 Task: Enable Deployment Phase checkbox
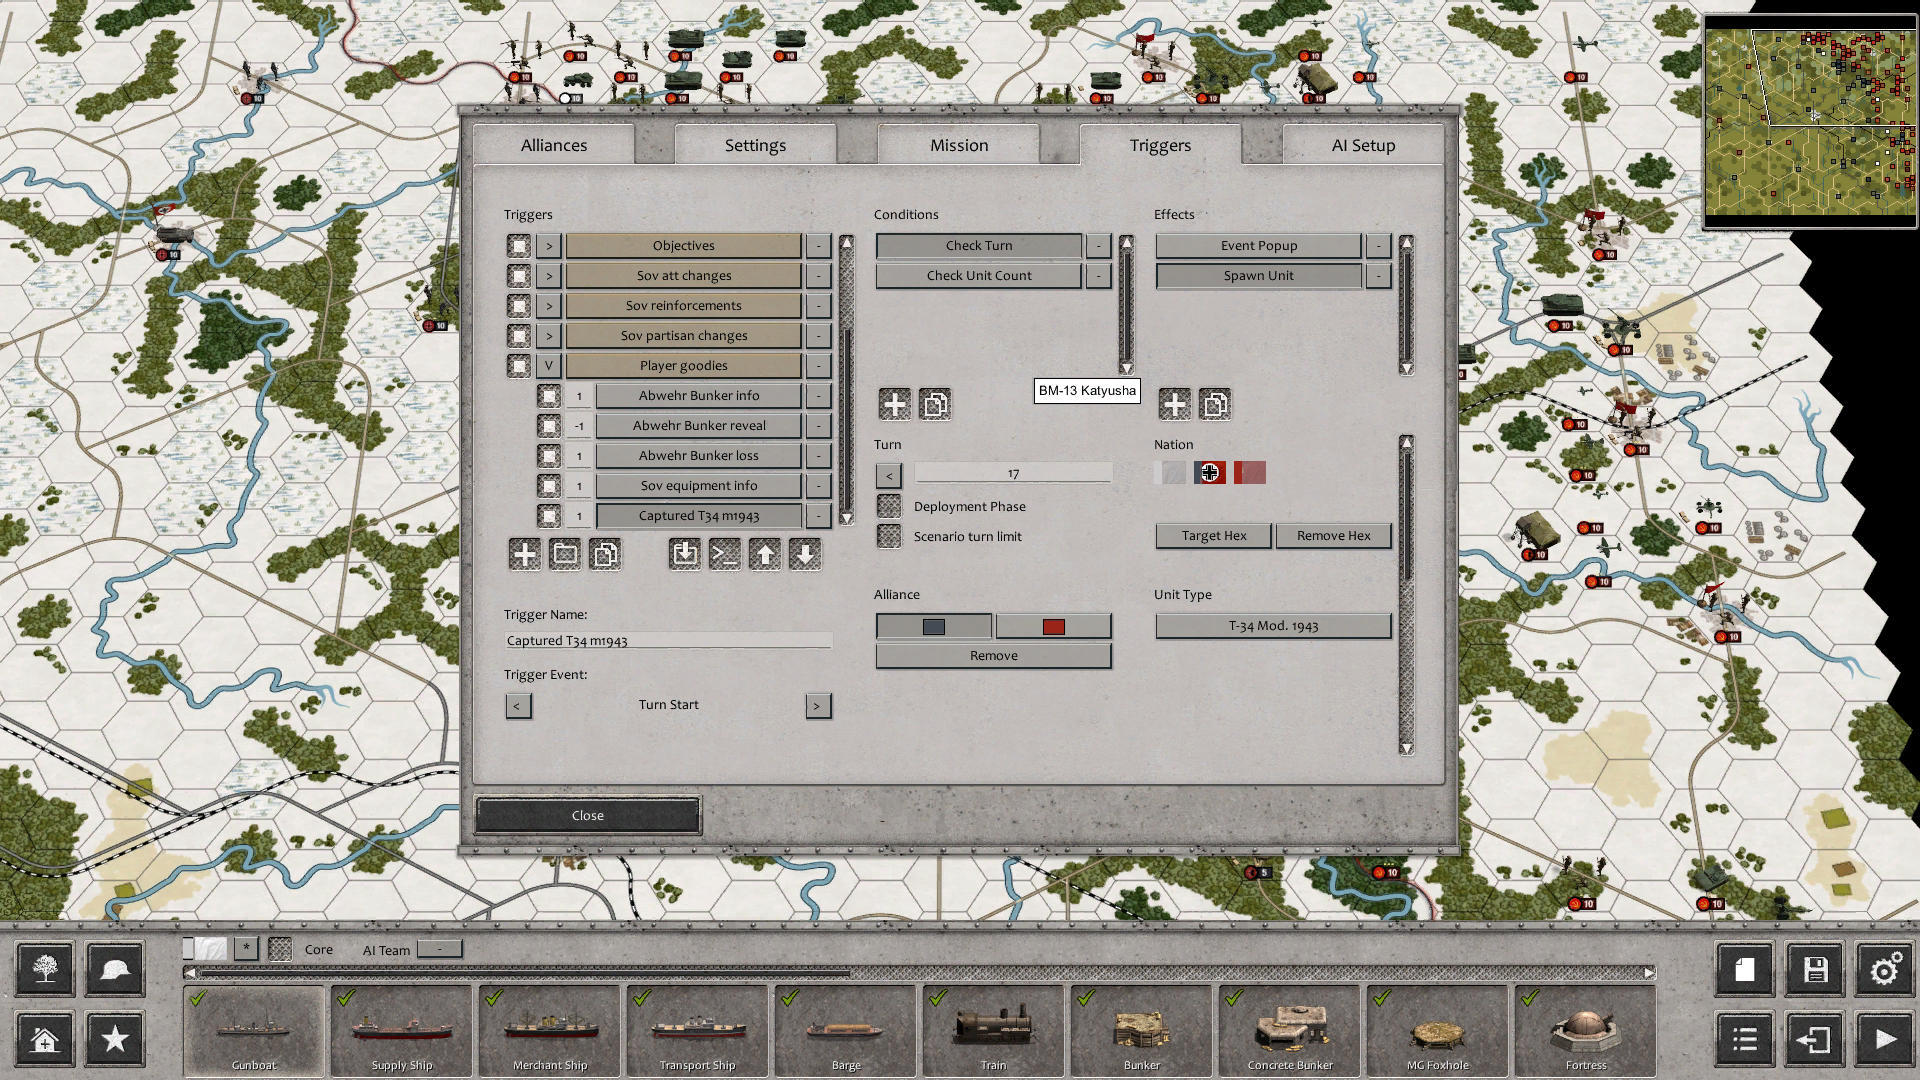click(889, 506)
